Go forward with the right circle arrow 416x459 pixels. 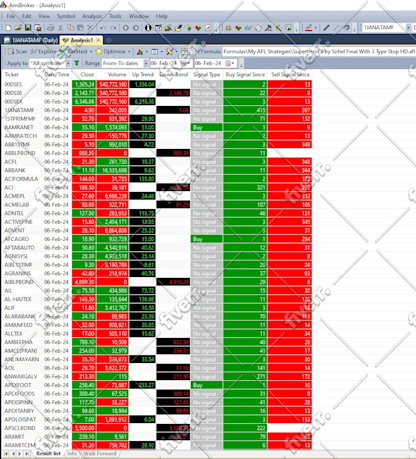[x=136, y=28]
